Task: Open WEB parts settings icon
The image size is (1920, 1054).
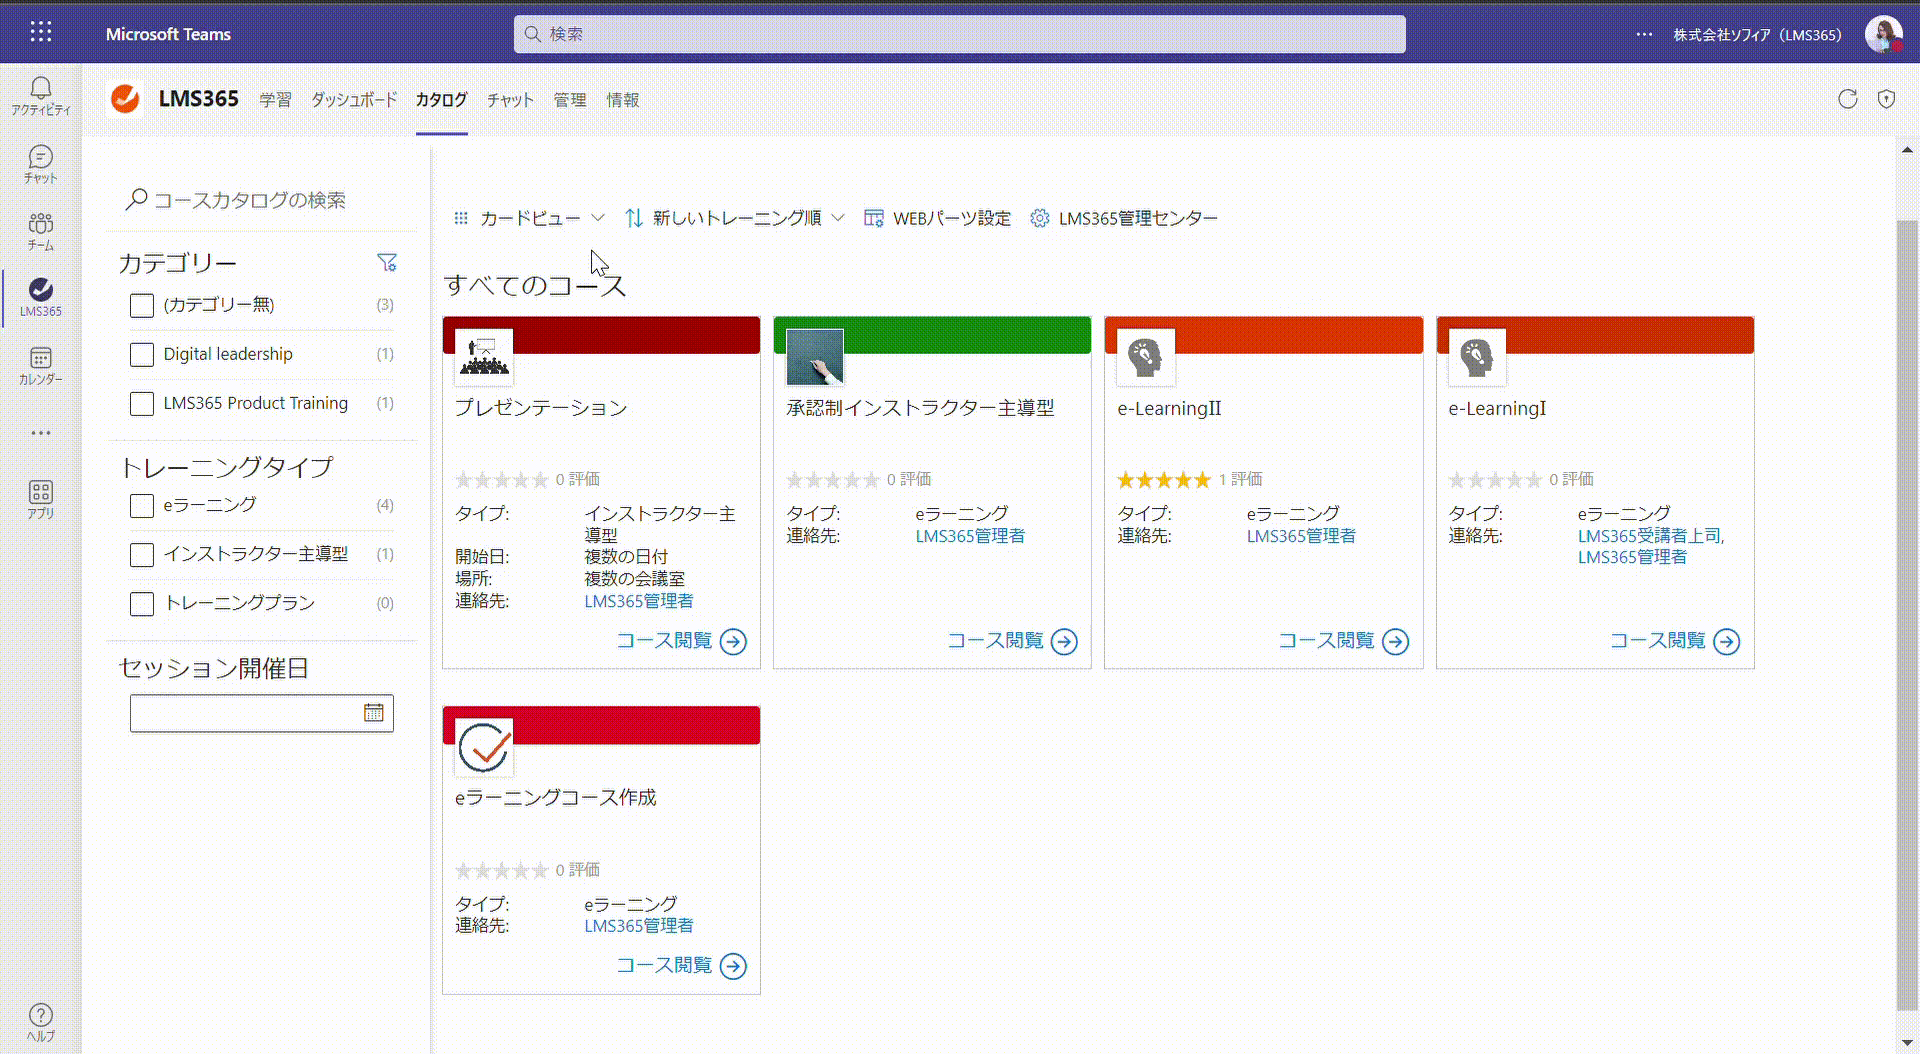Action: coord(873,218)
